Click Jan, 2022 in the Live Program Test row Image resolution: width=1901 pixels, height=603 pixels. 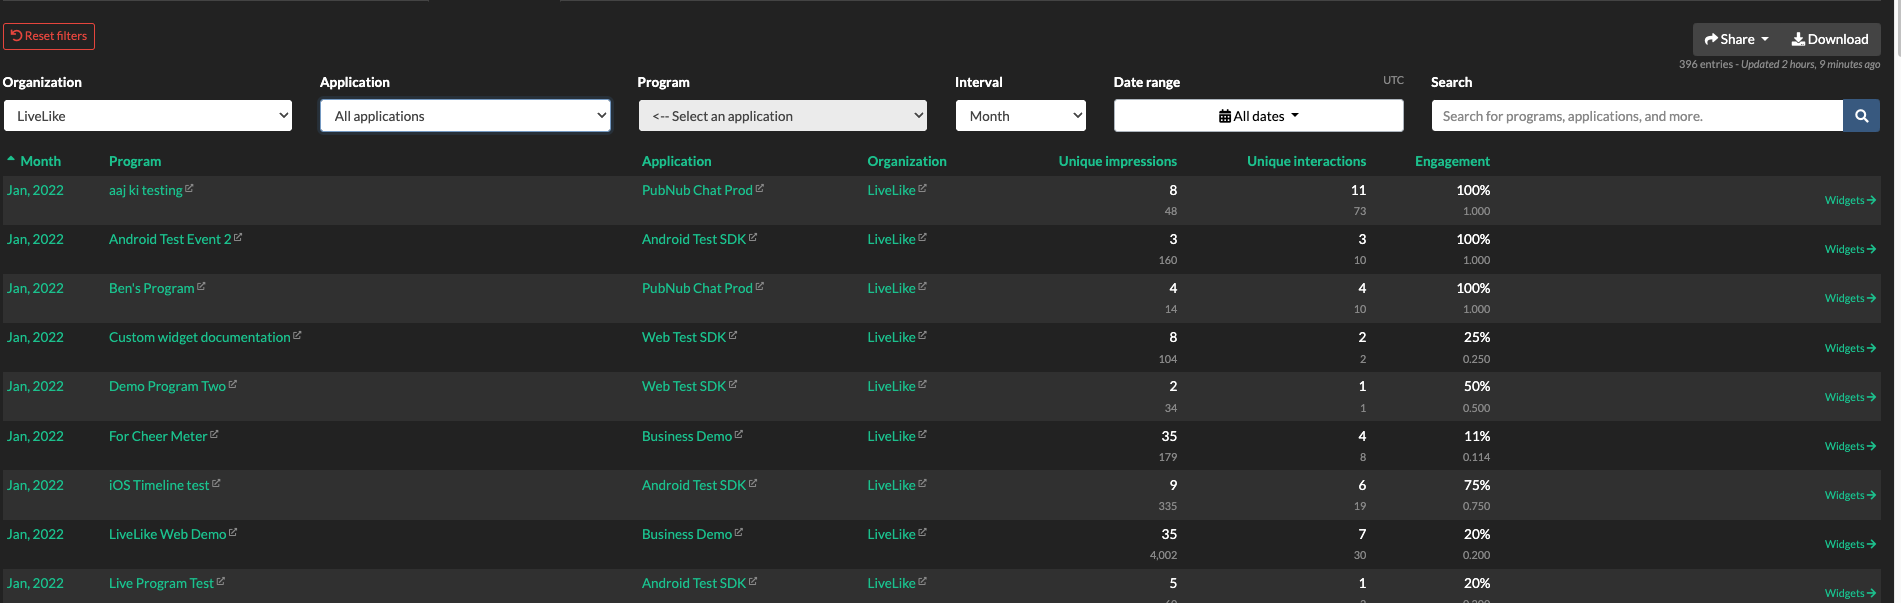[x=35, y=583]
